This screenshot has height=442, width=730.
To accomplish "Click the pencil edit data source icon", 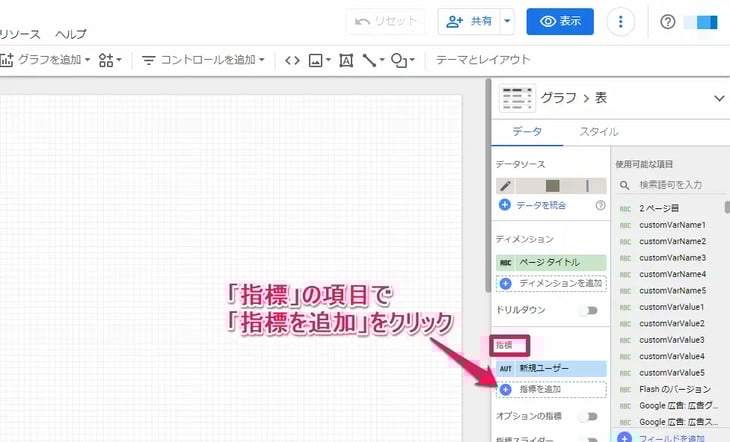I will pyautogui.click(x=506, y=185).
